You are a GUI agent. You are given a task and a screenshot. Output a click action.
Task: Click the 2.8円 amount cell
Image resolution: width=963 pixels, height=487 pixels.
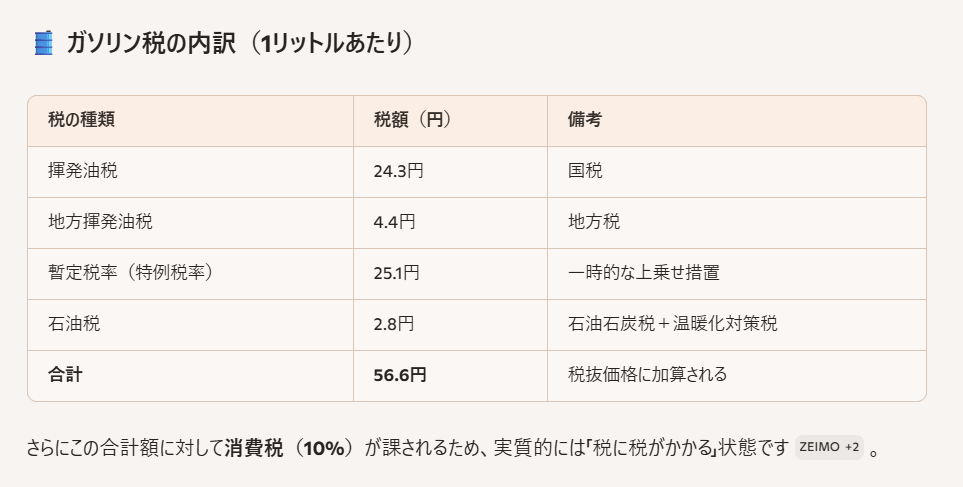click(x=394, y=324)
